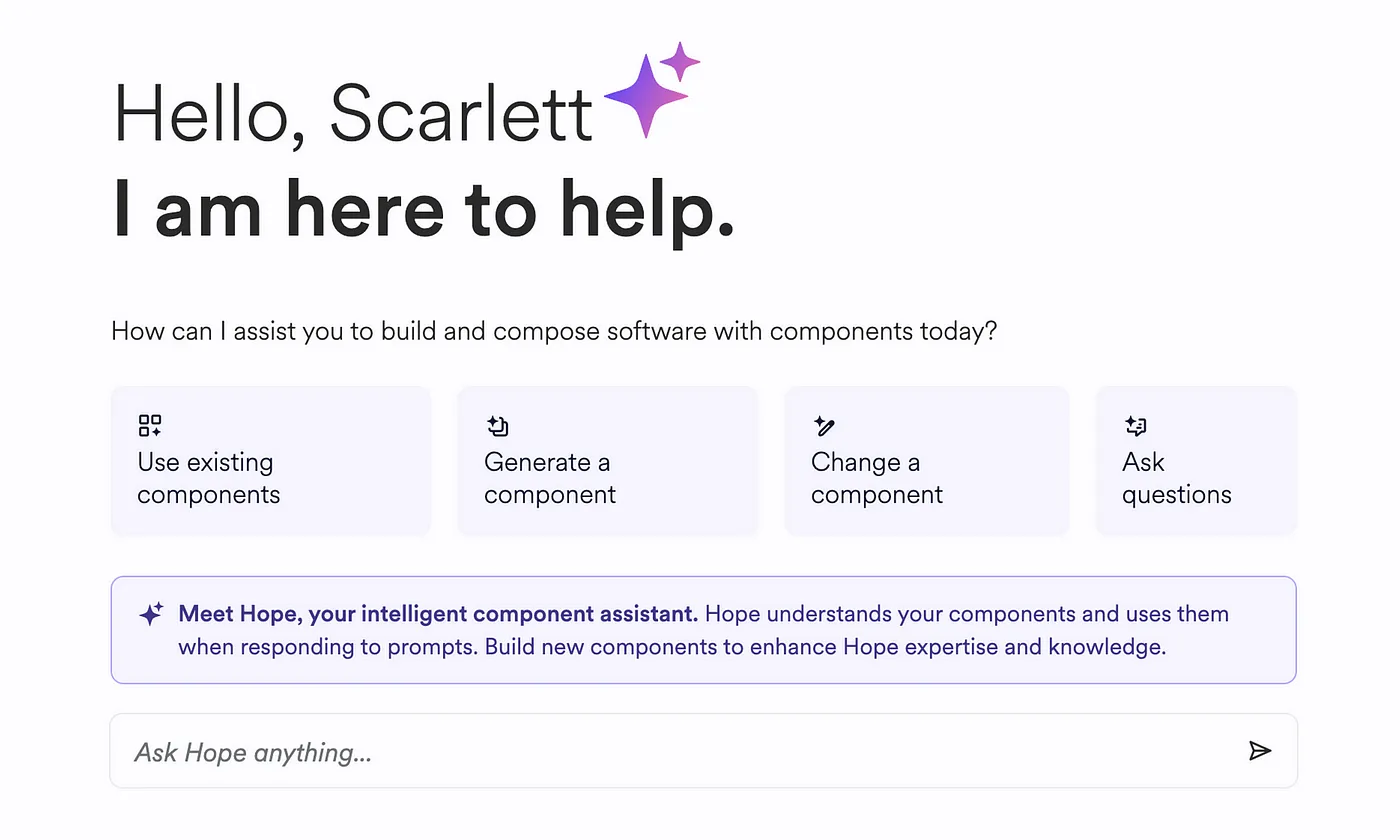The image size is (1400, 840).
Task: Focus the "Ask Hope anything..." input field
Action: coord(680,751)
